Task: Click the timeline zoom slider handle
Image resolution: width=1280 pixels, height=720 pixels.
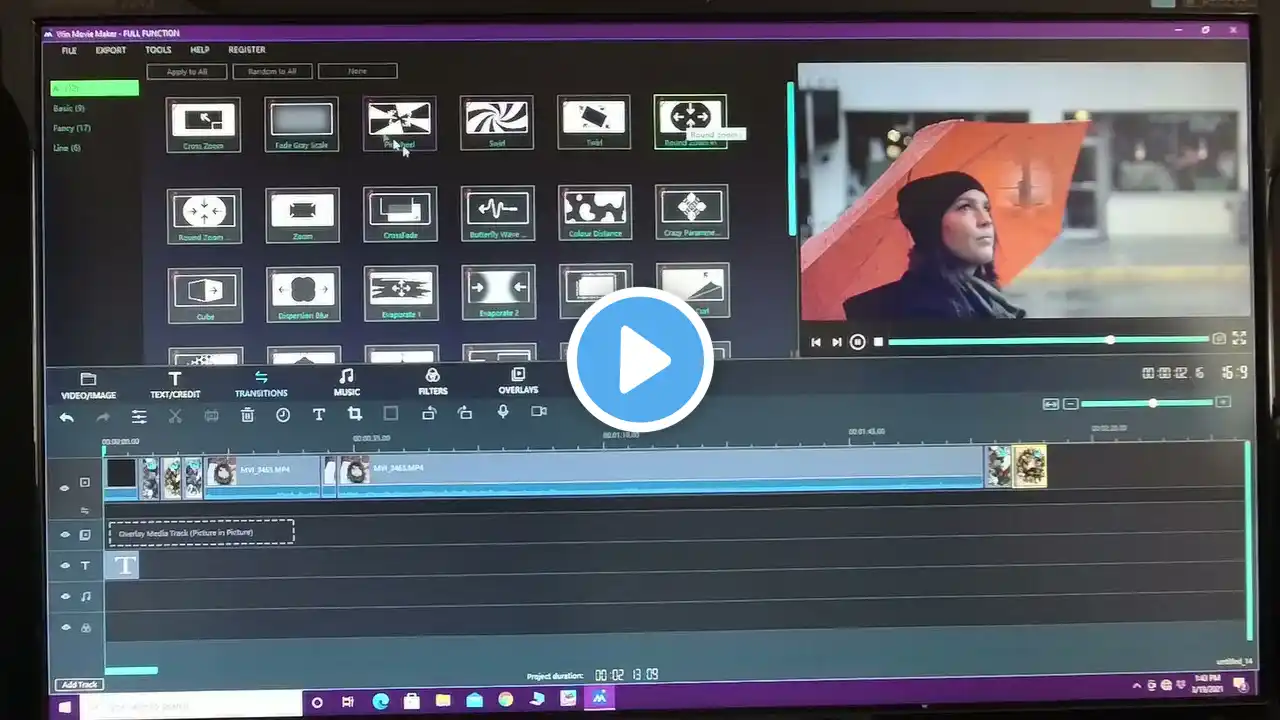Action: click(1153, 403)
